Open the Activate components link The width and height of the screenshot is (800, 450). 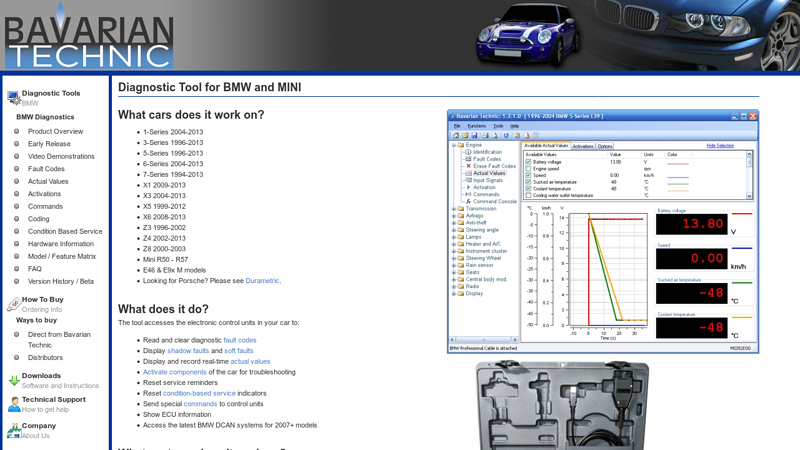click(174, 372)
